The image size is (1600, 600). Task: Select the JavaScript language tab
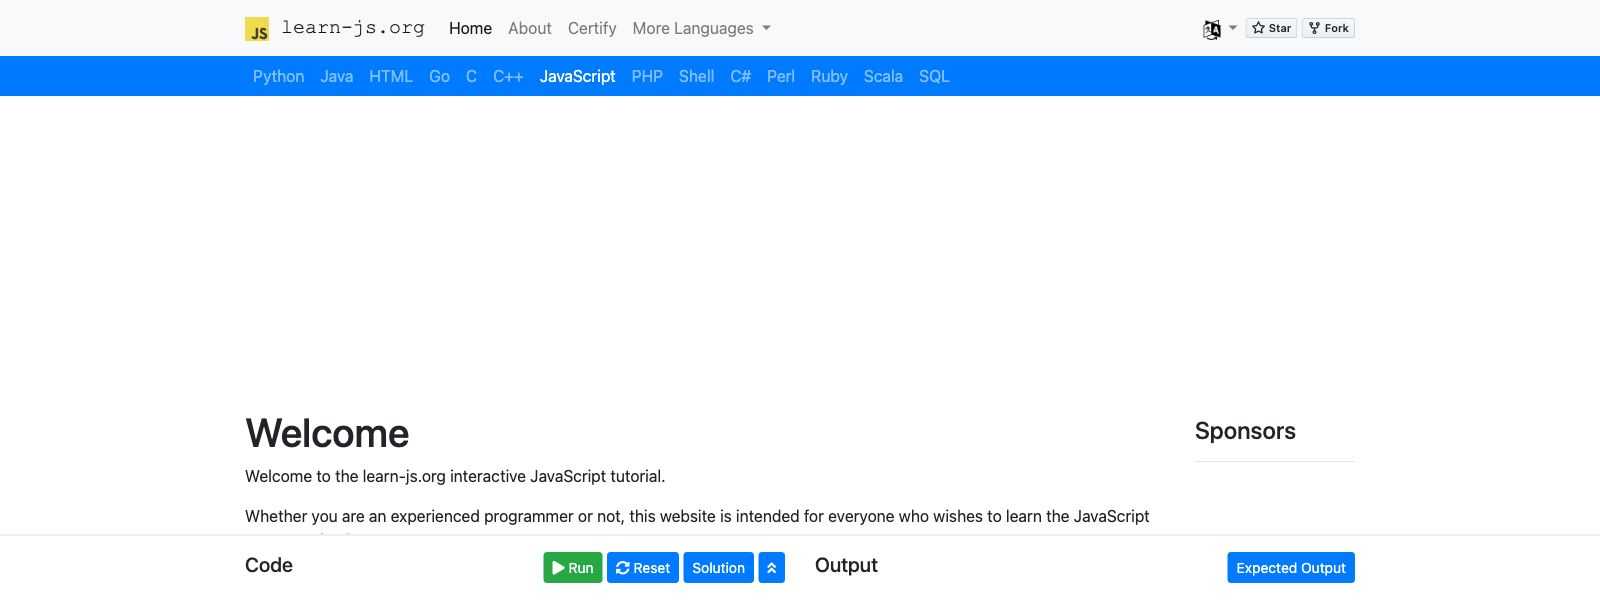click(577, 76)
